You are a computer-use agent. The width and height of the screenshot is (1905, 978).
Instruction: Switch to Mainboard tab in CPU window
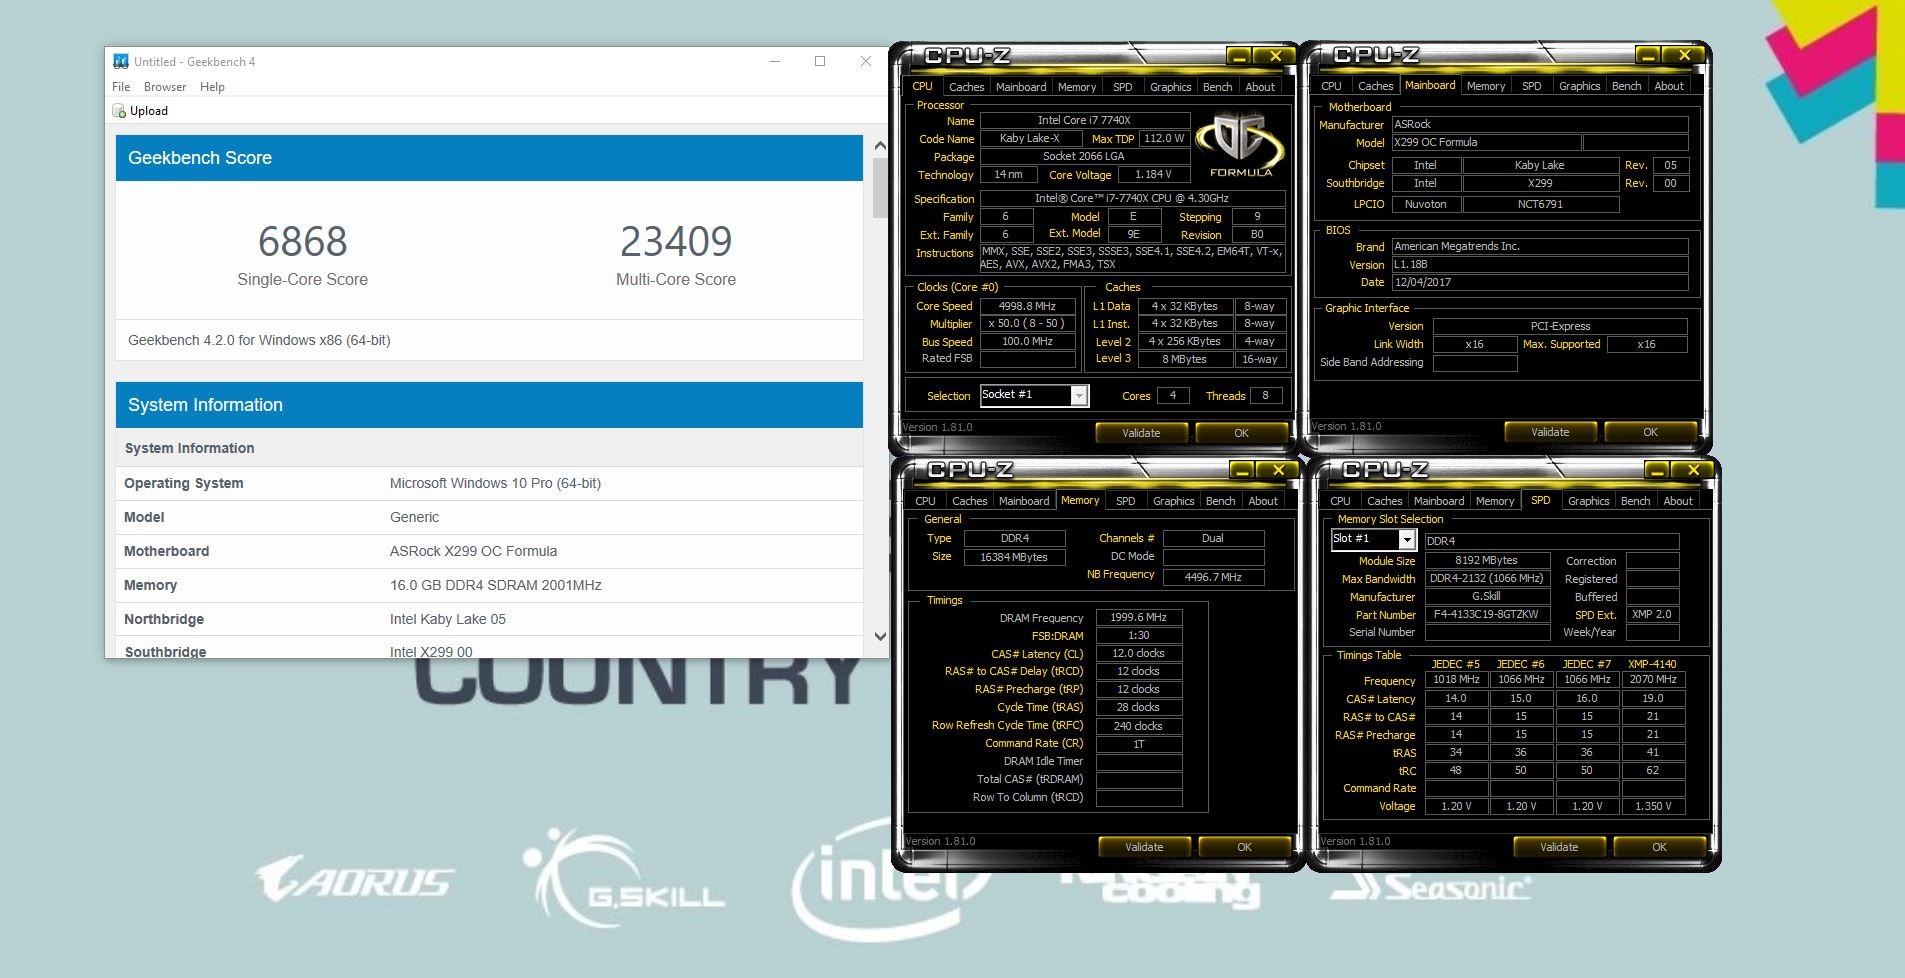pyautogui.click(x=1020, y=87)
